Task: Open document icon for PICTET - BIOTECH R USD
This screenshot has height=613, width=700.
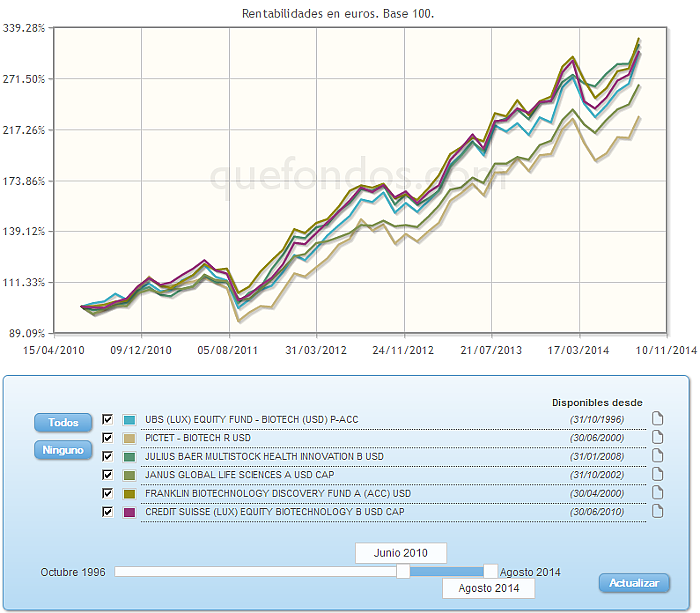Action: [x=657, y=437]
